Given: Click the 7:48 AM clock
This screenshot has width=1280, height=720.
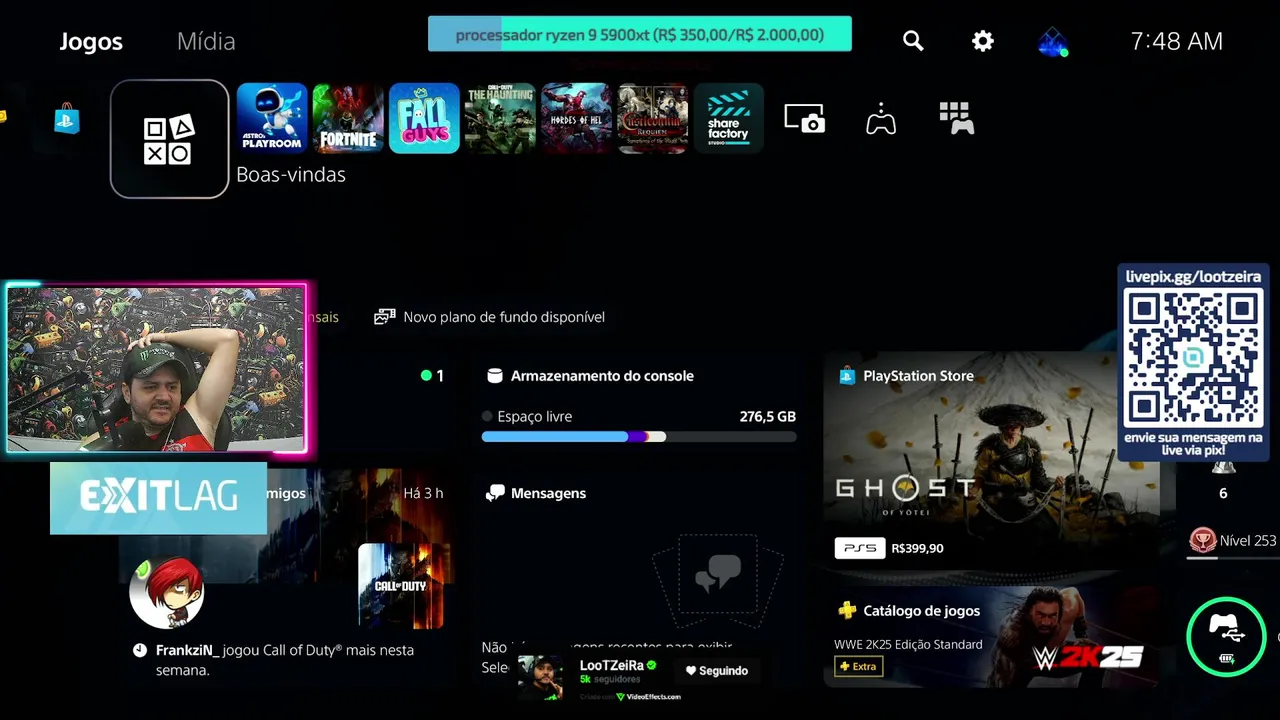Looking at the screenshot, I should tap(1176, 41).
